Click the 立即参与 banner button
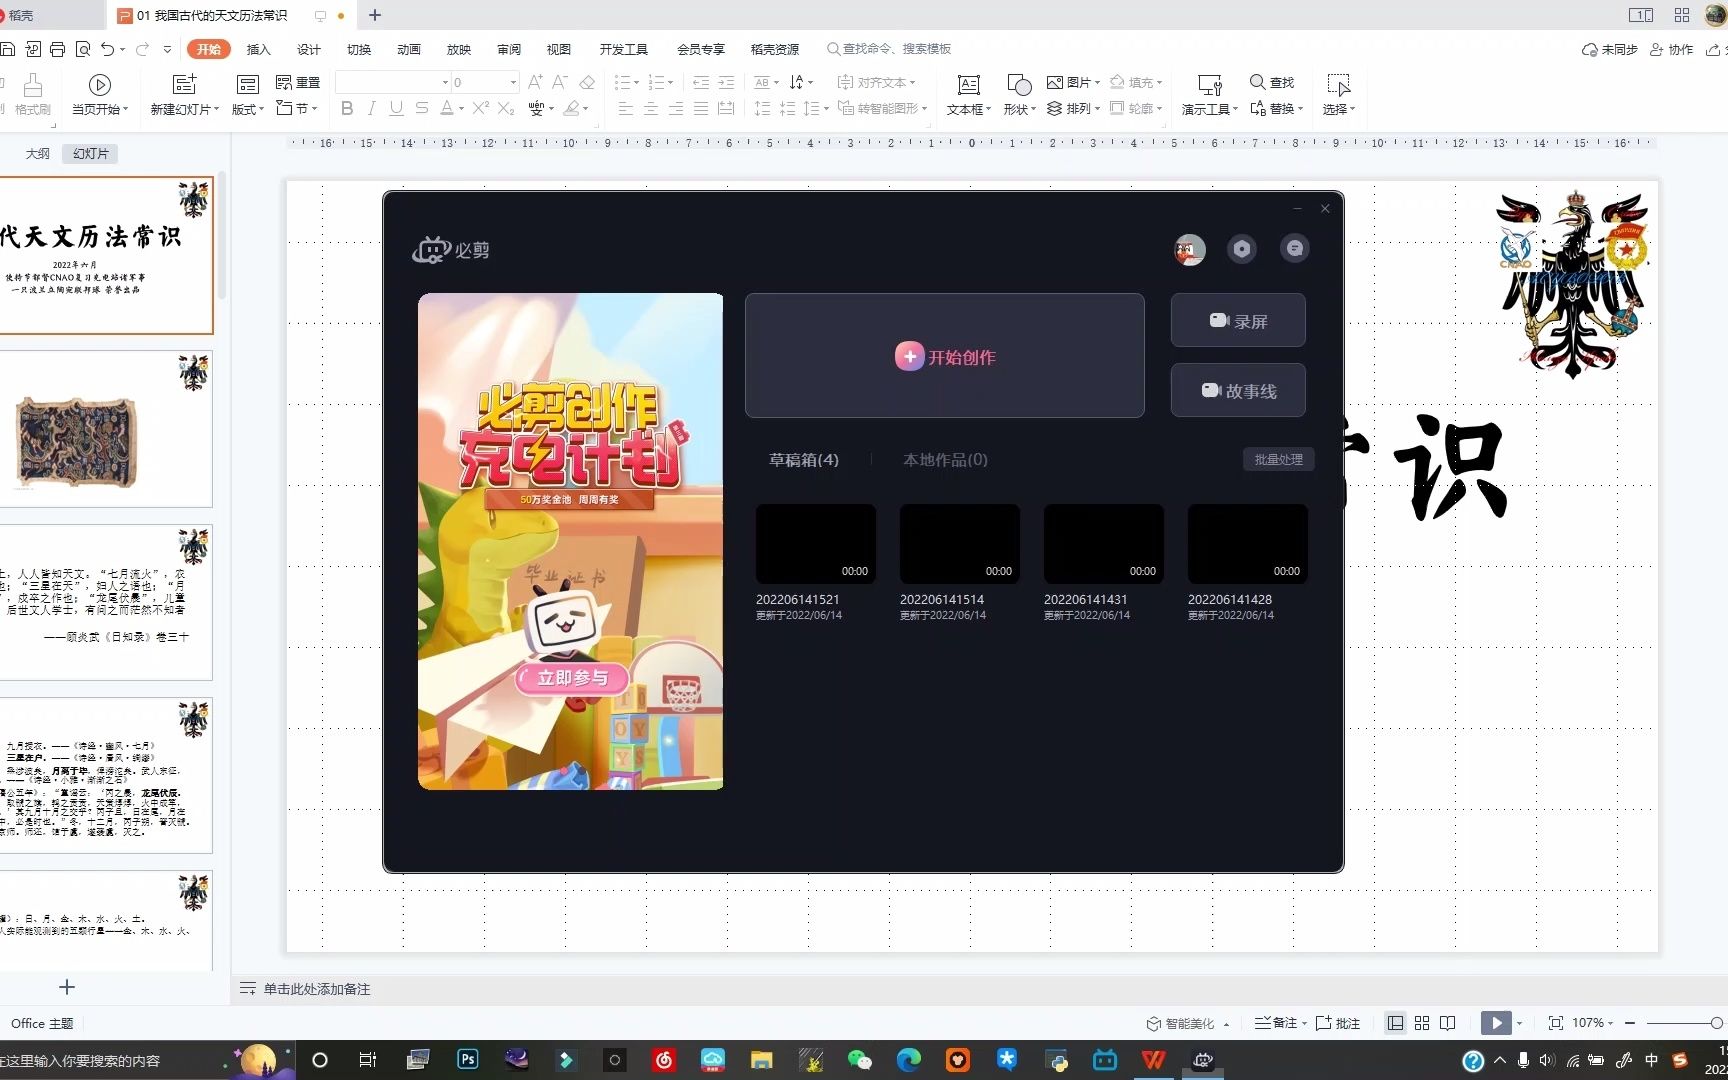The width and height of the screenshot is (1728, 1080). [x=572, y=678]
